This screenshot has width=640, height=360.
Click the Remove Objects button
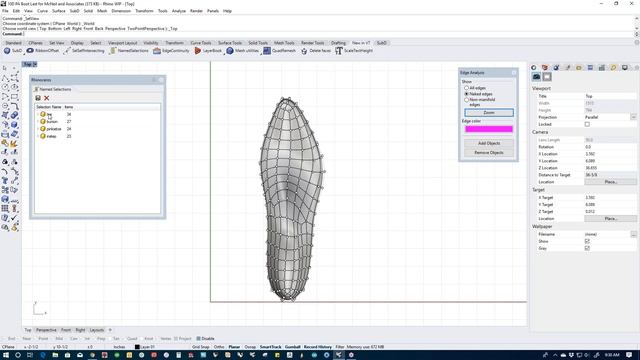489,153
